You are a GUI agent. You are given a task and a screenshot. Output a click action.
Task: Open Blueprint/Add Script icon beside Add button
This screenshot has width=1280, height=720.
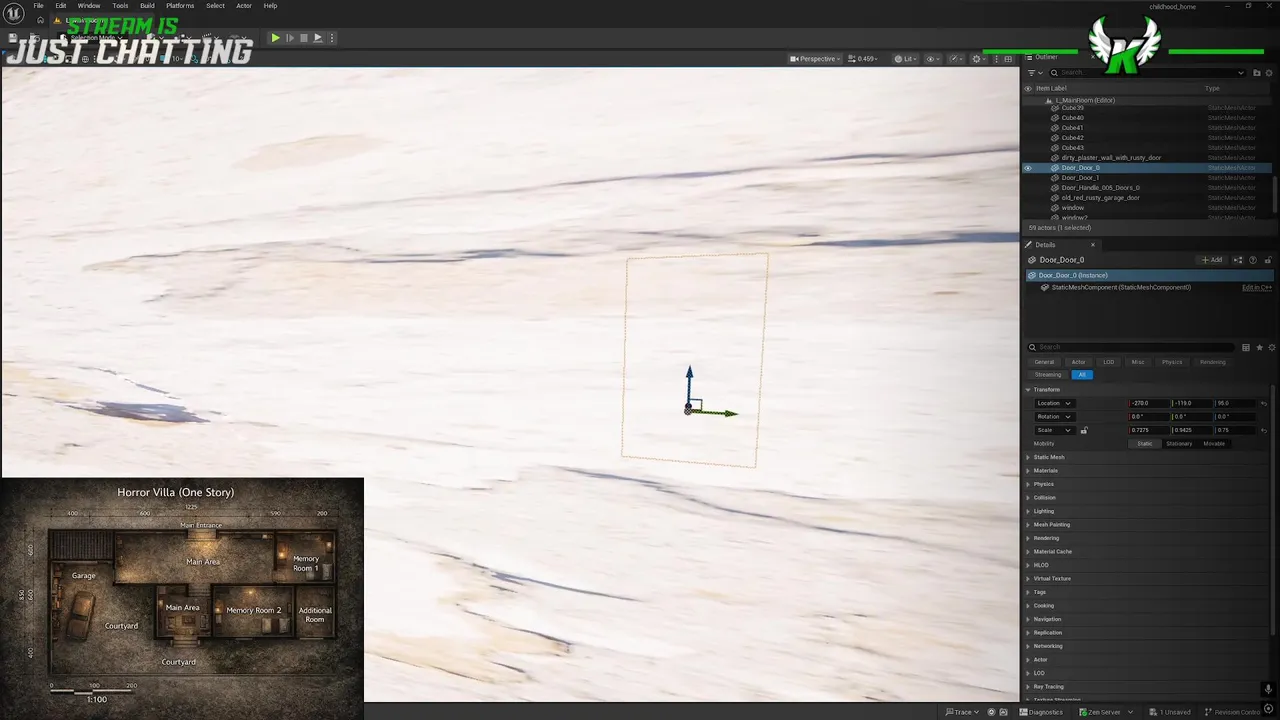[x=1239, y=260]
